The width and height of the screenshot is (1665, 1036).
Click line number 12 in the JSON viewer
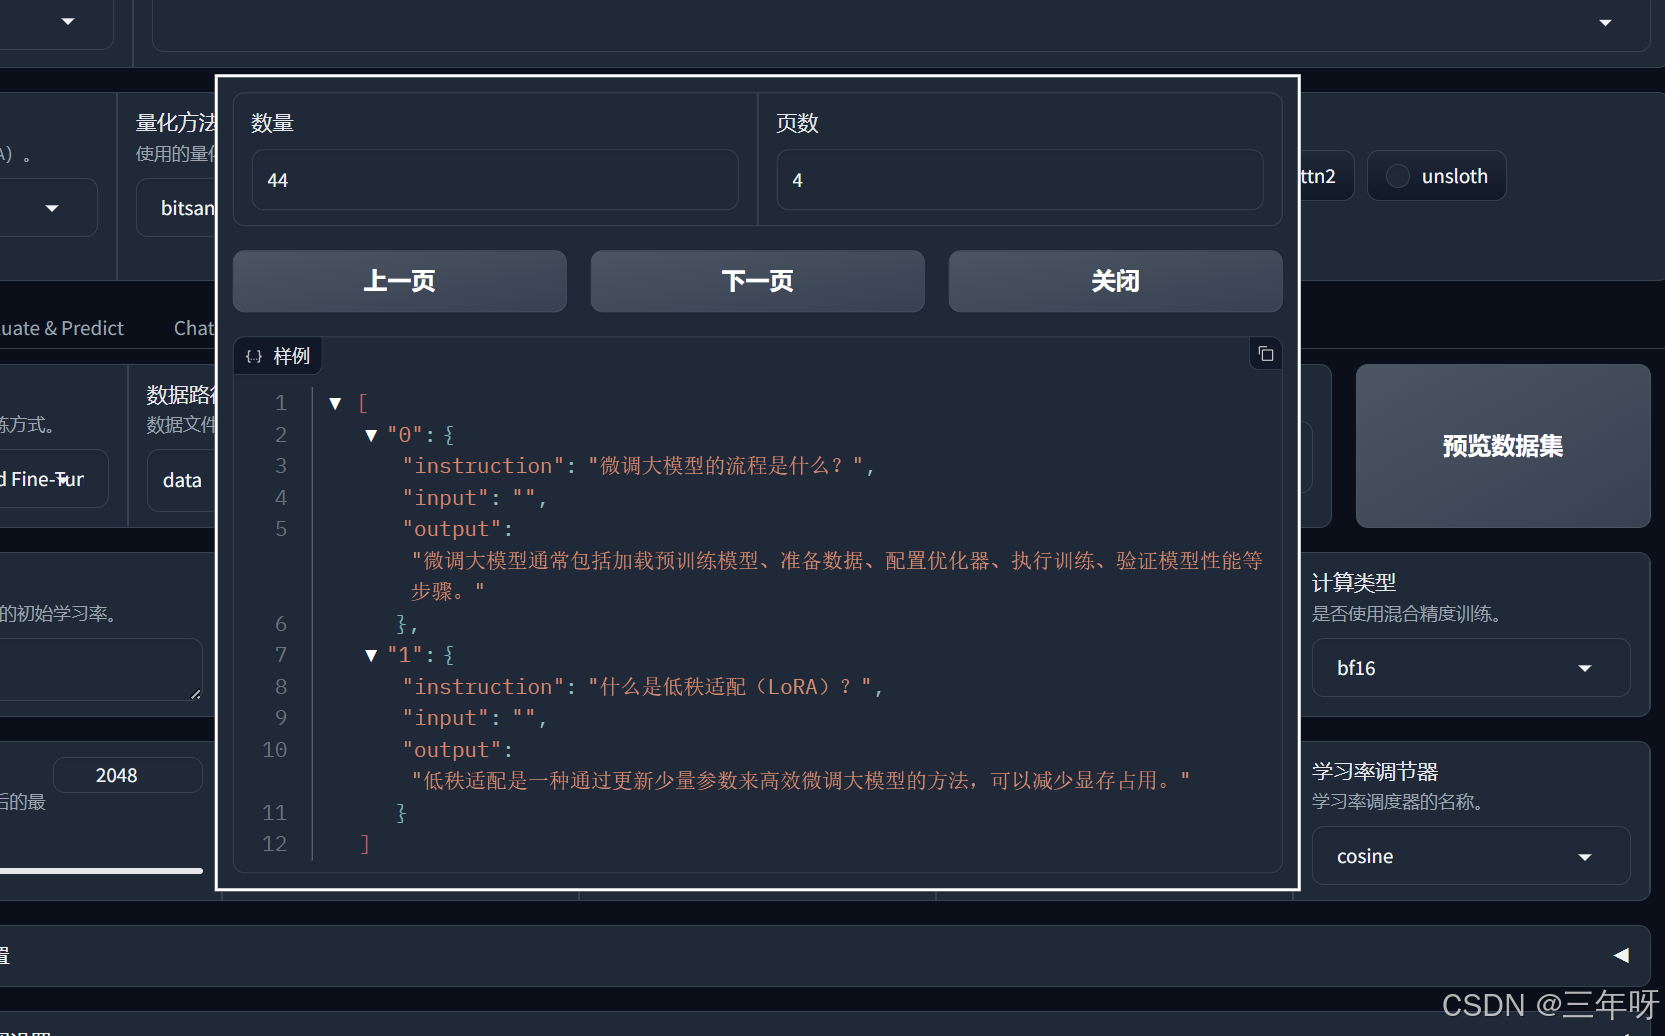tap(274, 844)
